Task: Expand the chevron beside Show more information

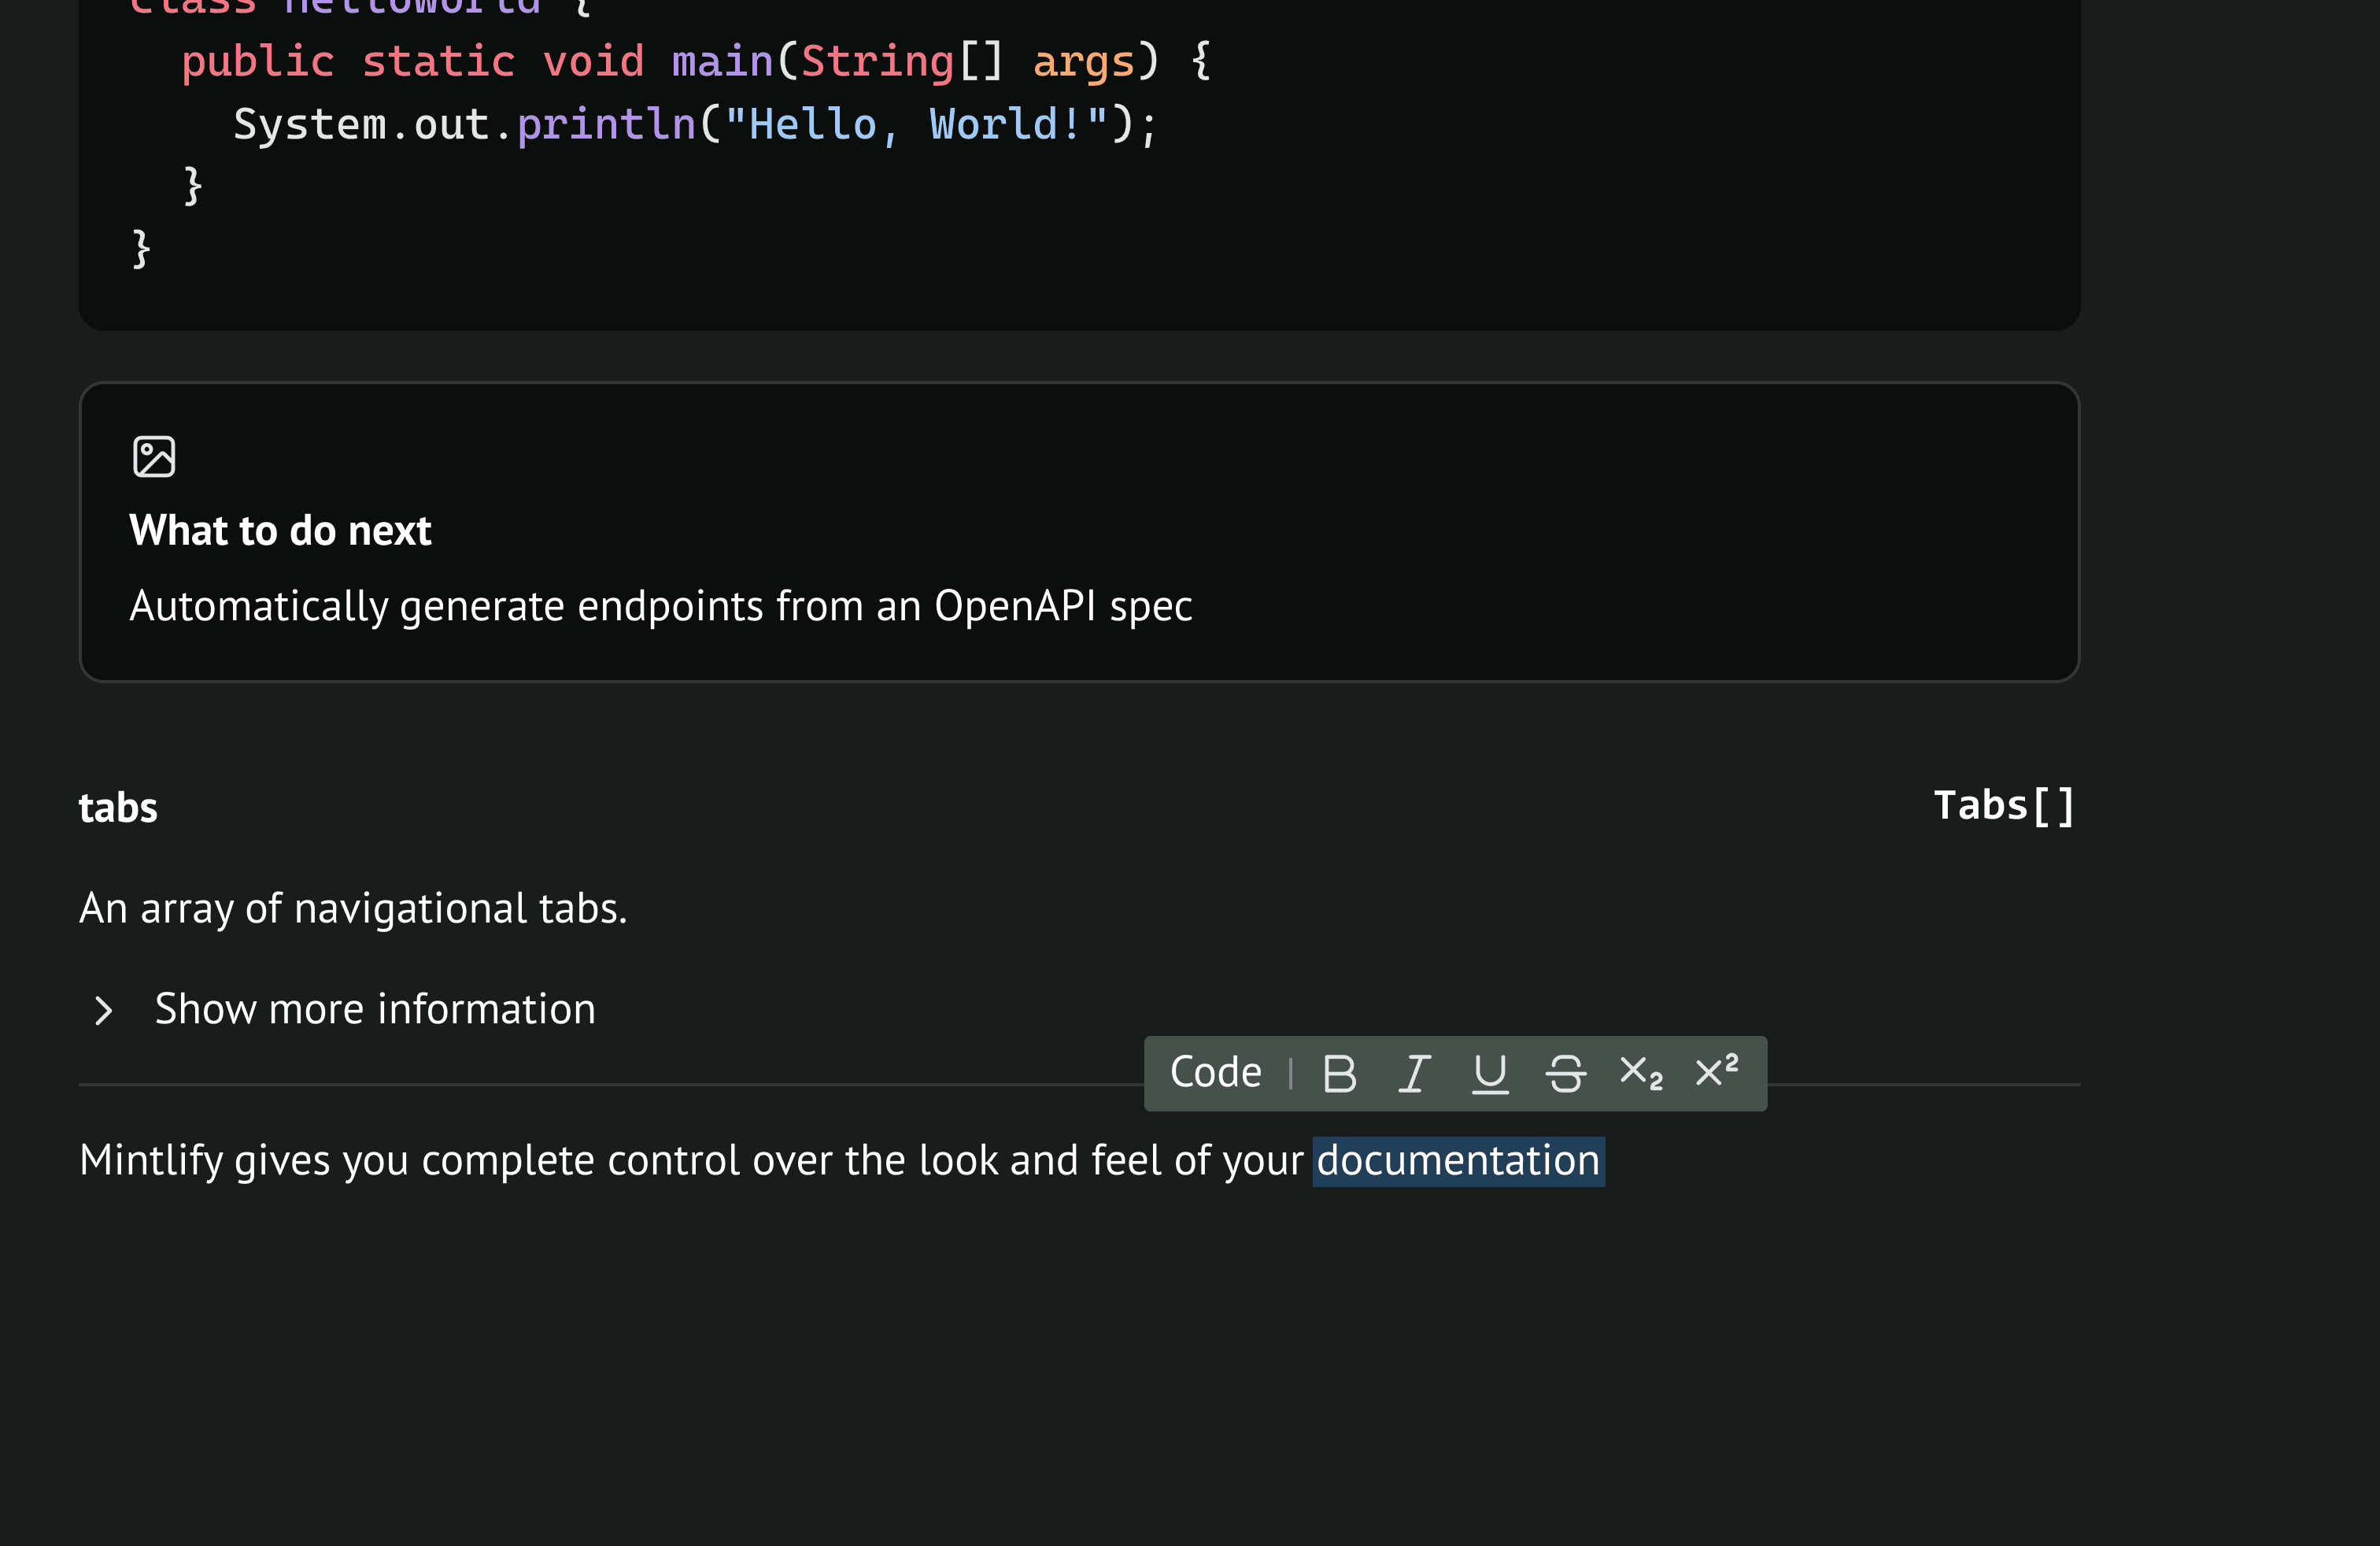Action: (x=103, y=1010)
